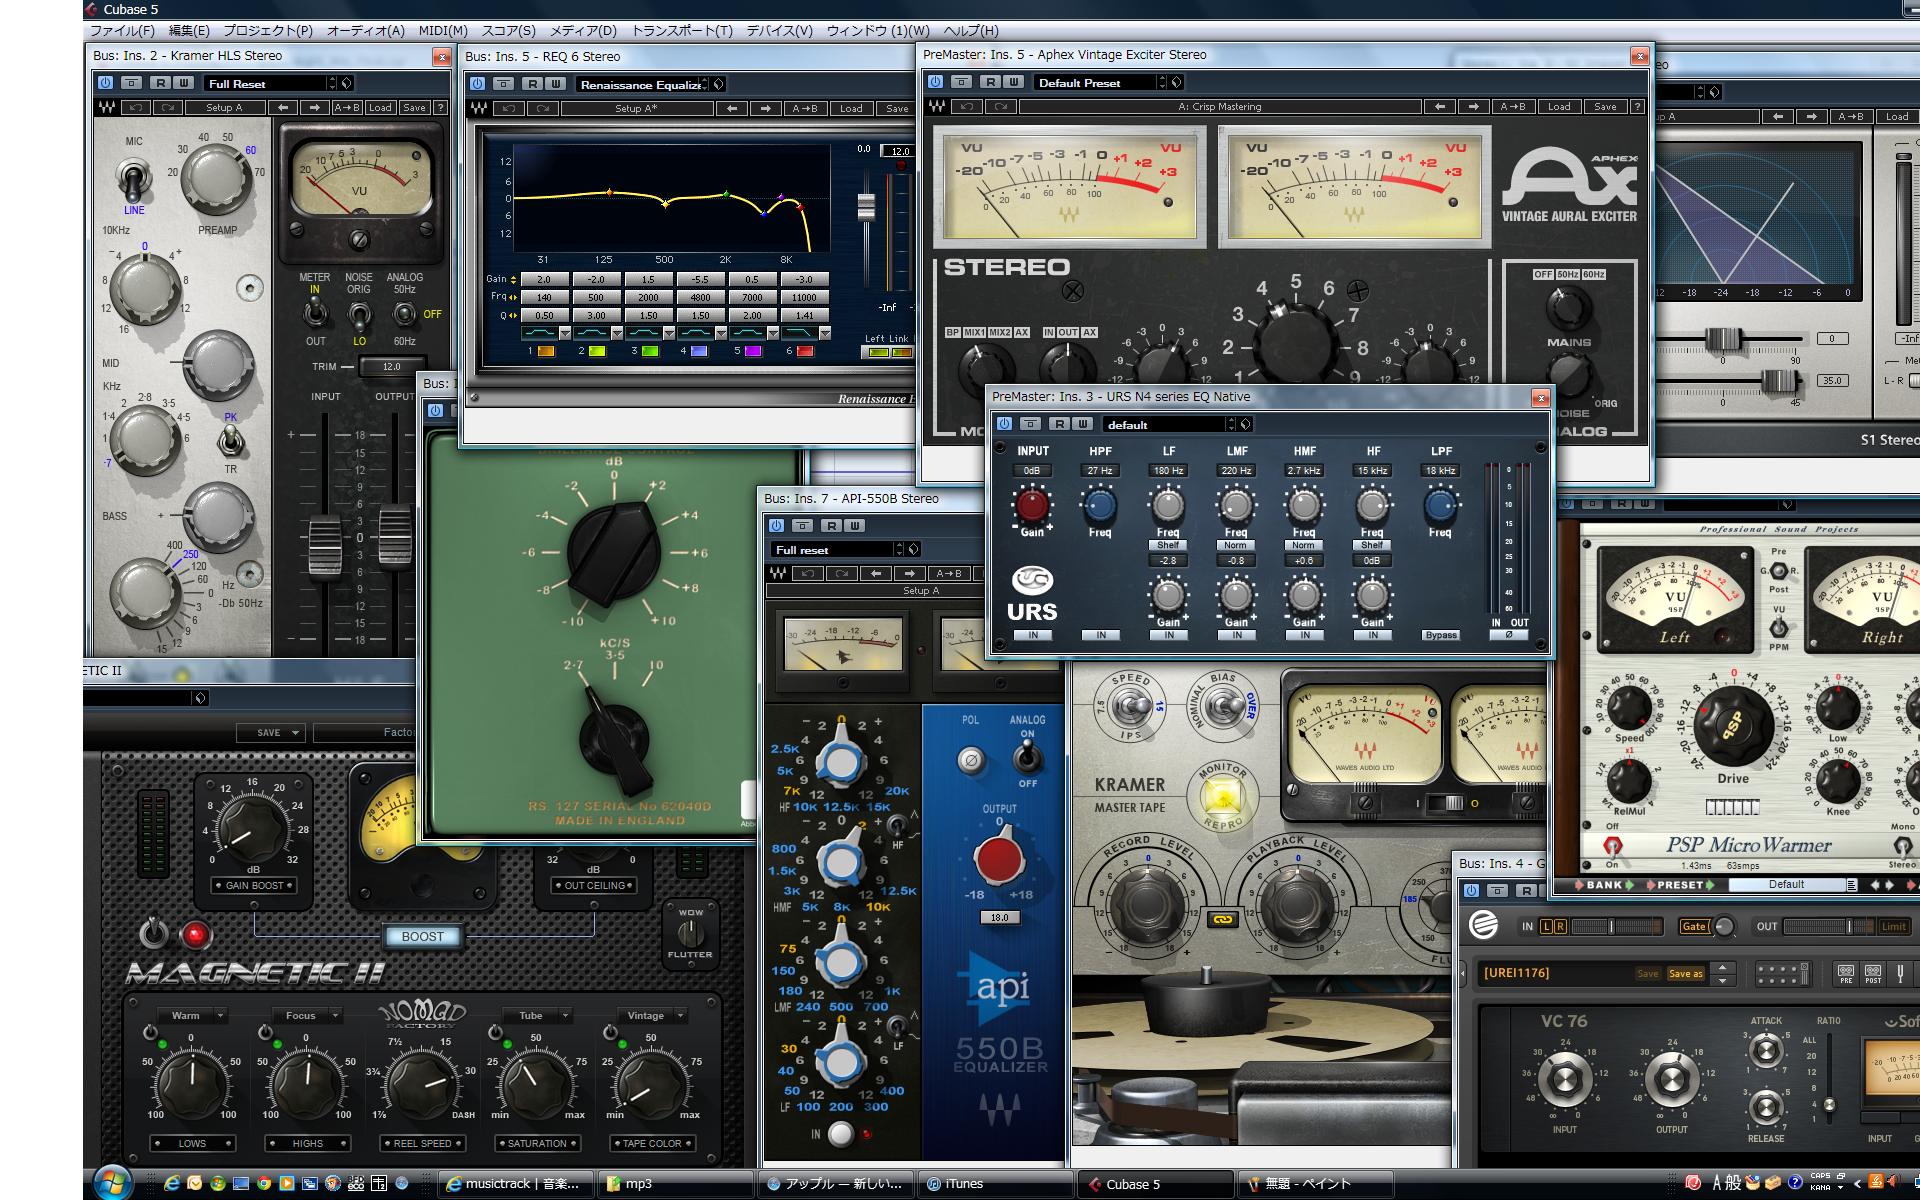Screen dimensions: 1920x1200
Task: Toggle Aphex Vintage Exciter power button
Action: [x=935, y=82]
